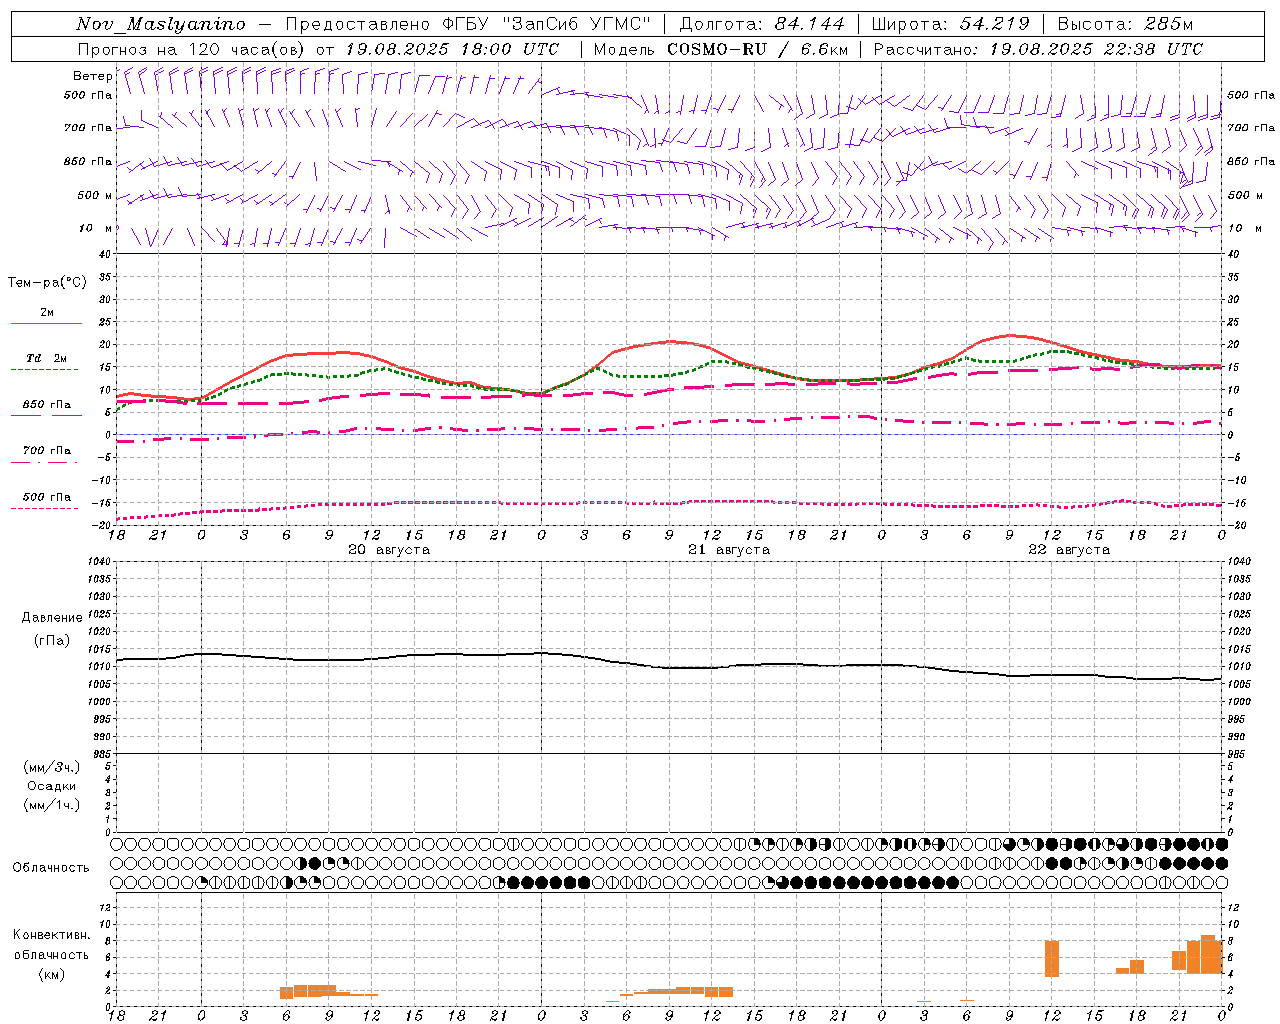Click the 500 м wind level label on the left
The image size is (1280, 1024).
click(95, 195)
